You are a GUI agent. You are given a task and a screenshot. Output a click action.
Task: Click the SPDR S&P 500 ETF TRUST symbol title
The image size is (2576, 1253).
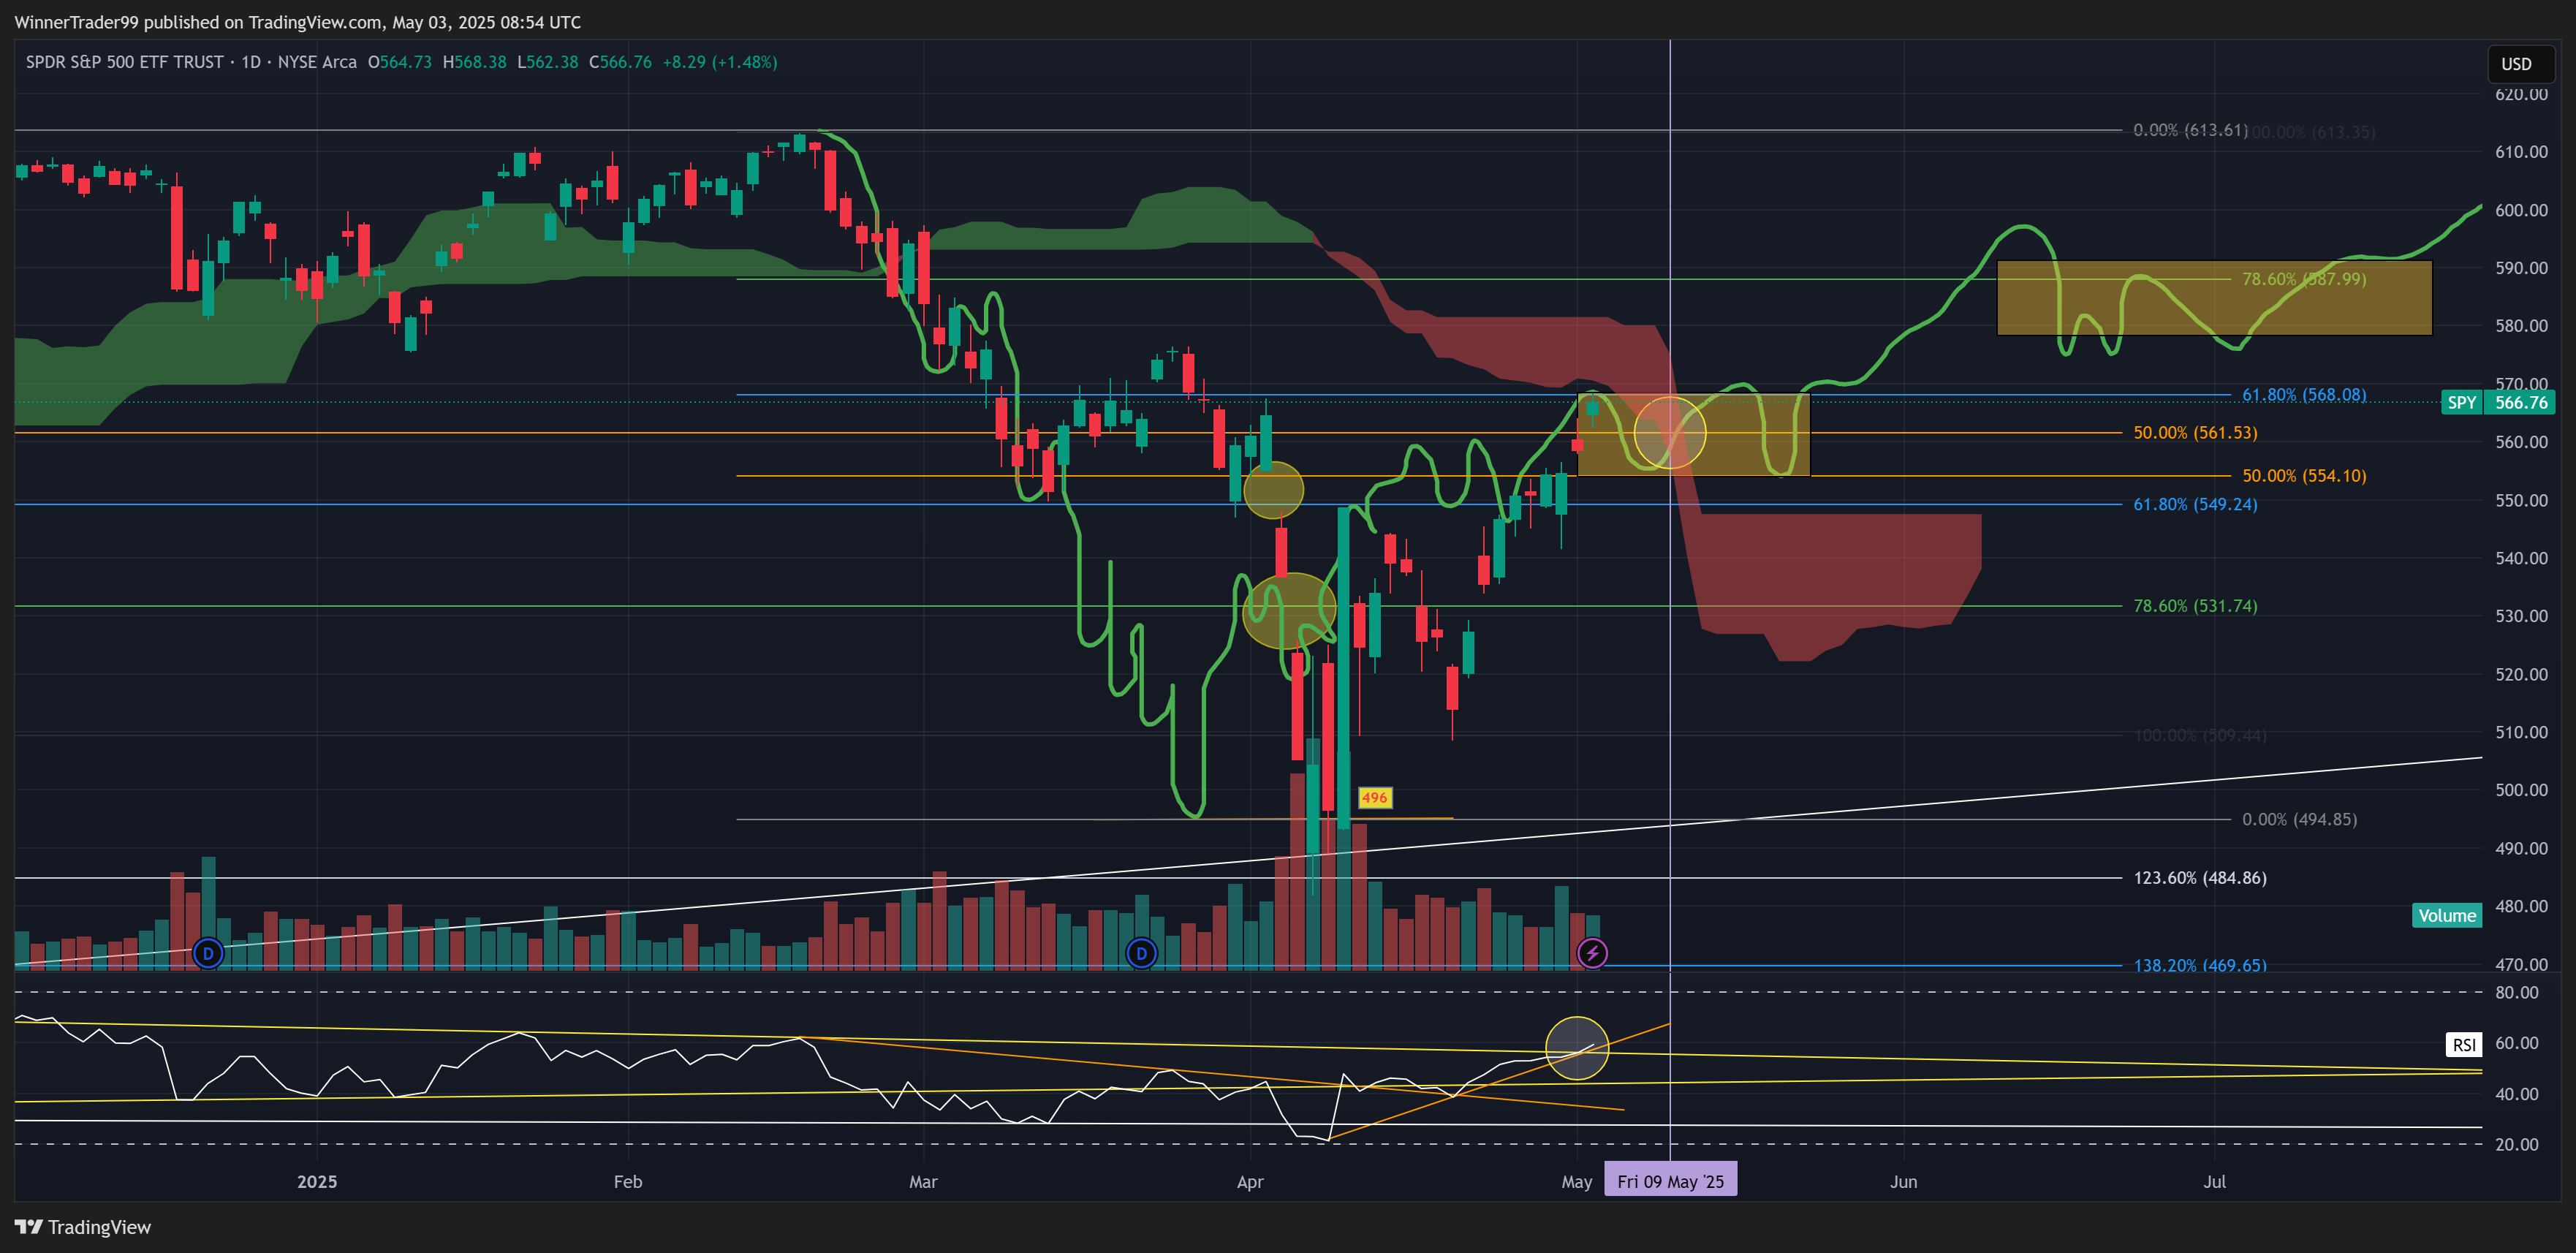tap(125, 62)
